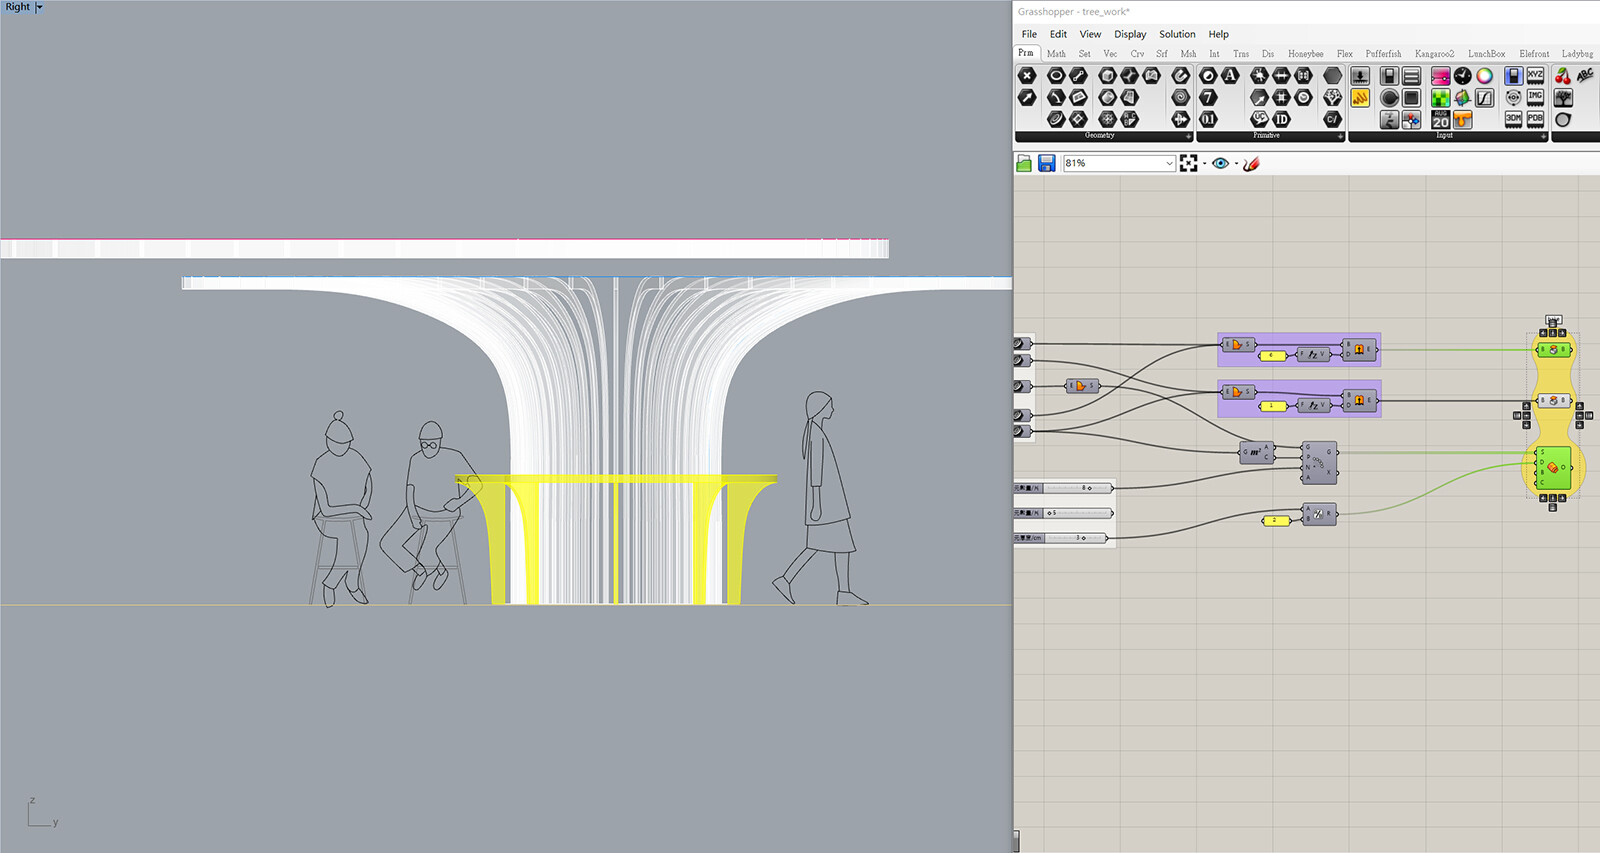Image resolution: width=1600 pixels, height=853 pixels.
Task: Select the yellow panel containing 2
Action: [1275, 520]
